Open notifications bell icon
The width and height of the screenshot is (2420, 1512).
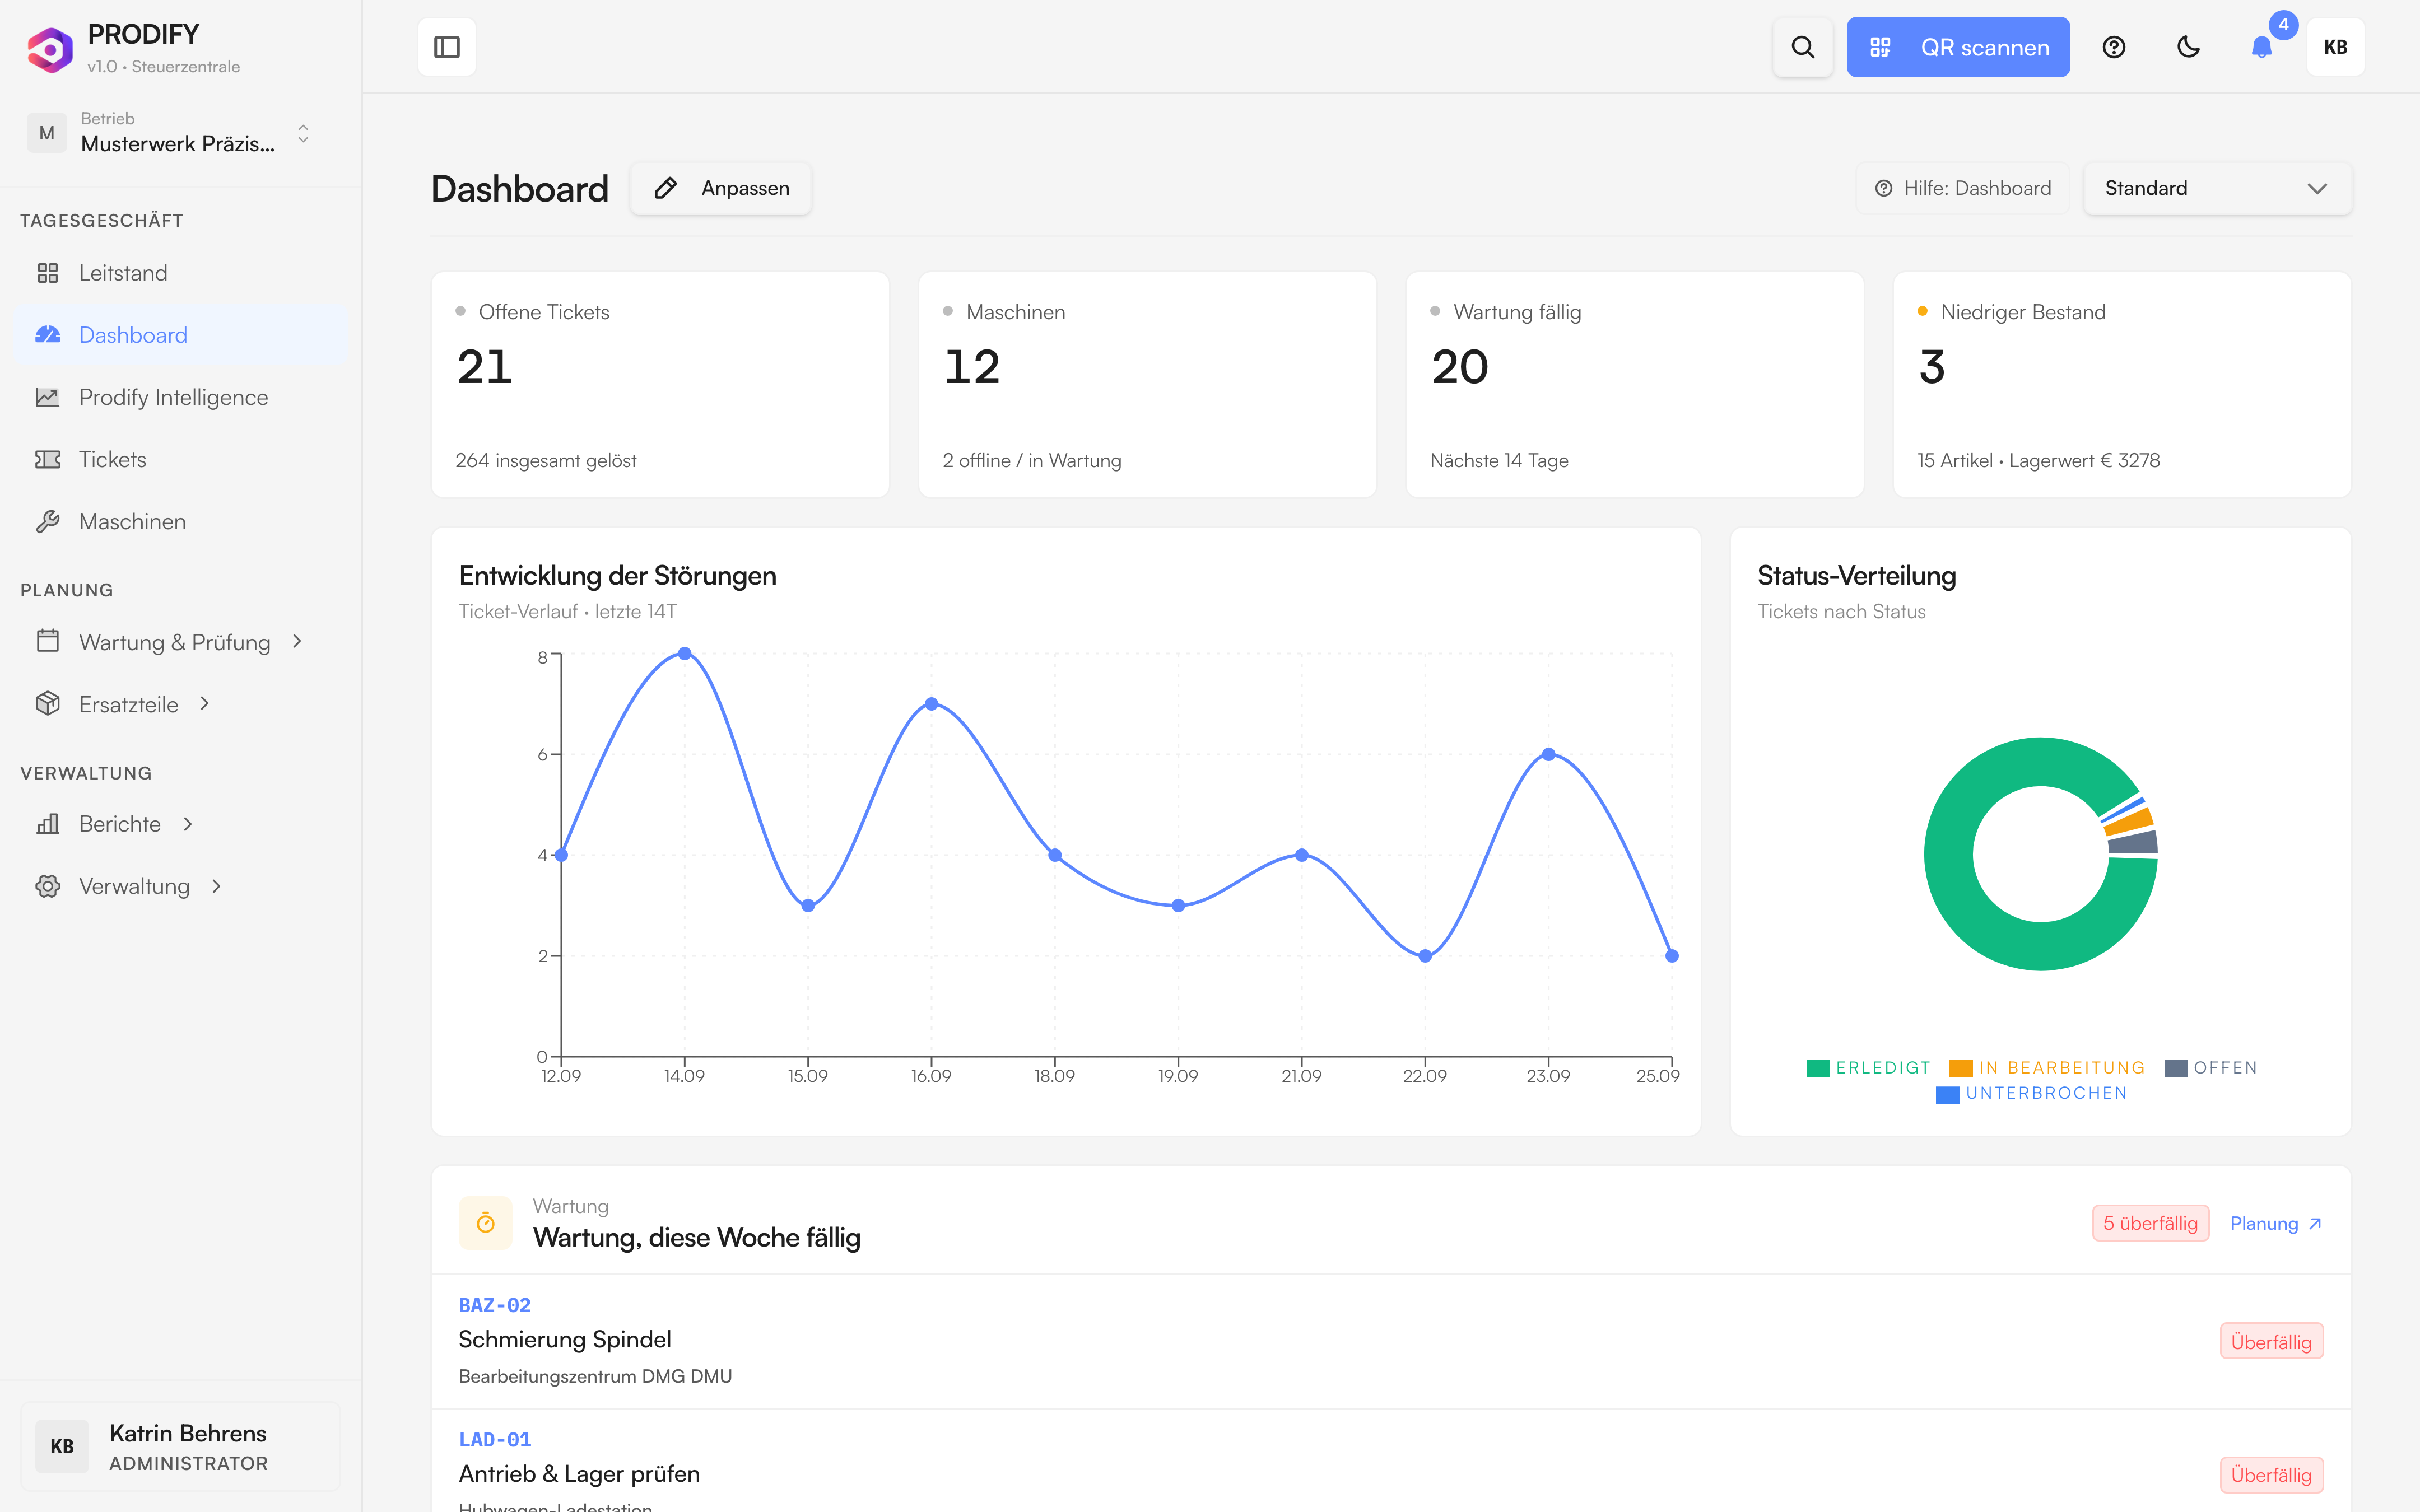pos(2262,47)
